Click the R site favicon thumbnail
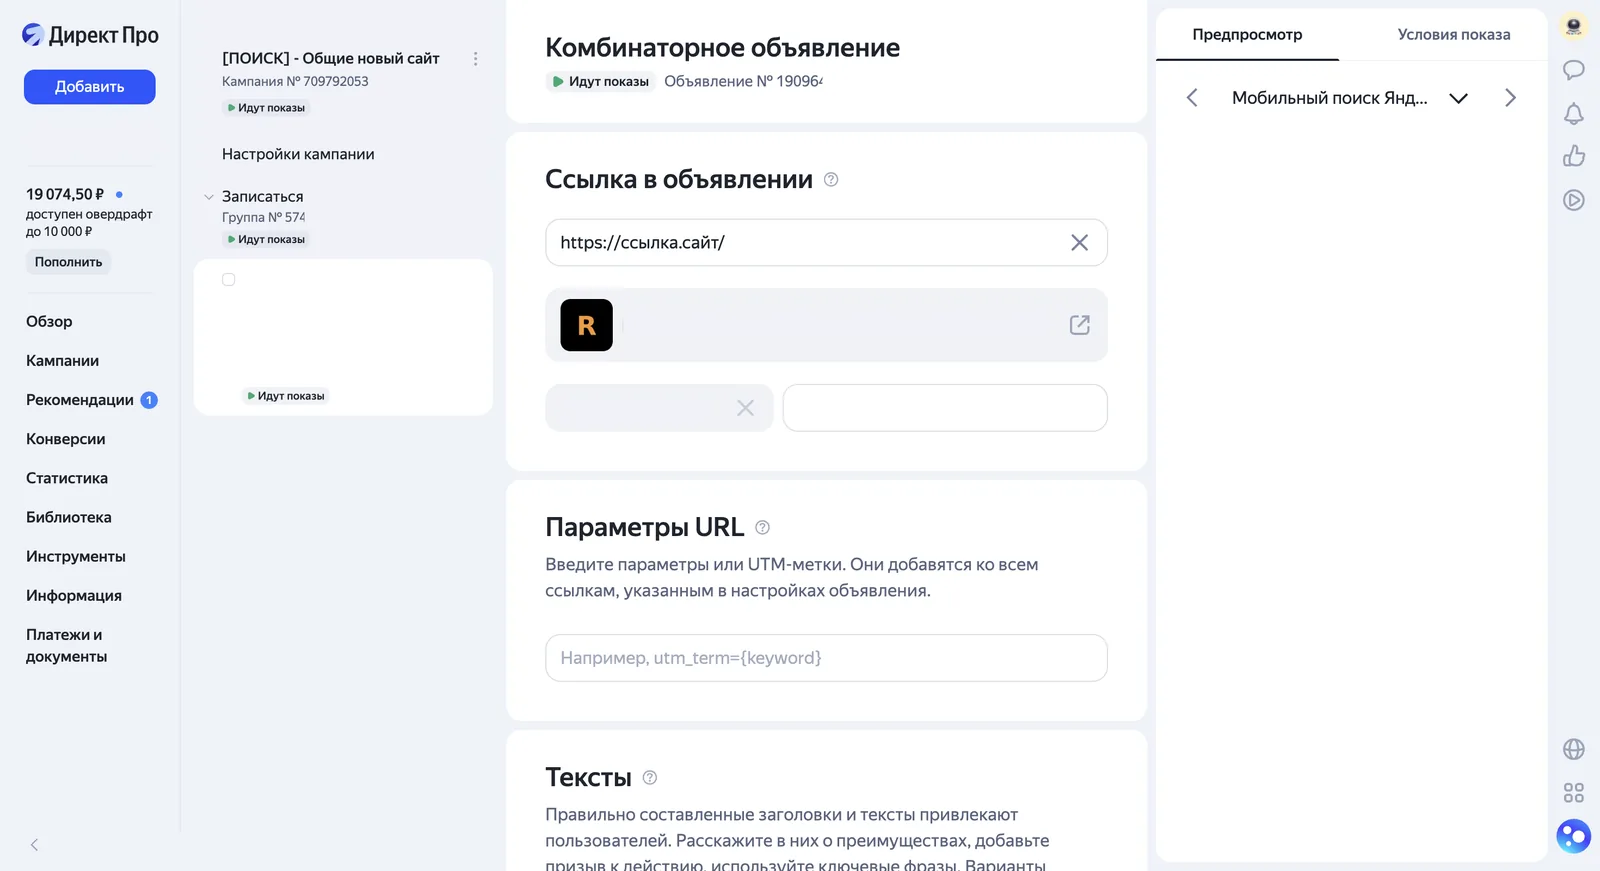Image resolution: width=1600 pixels, height=871 pixels. coord(586,325)
